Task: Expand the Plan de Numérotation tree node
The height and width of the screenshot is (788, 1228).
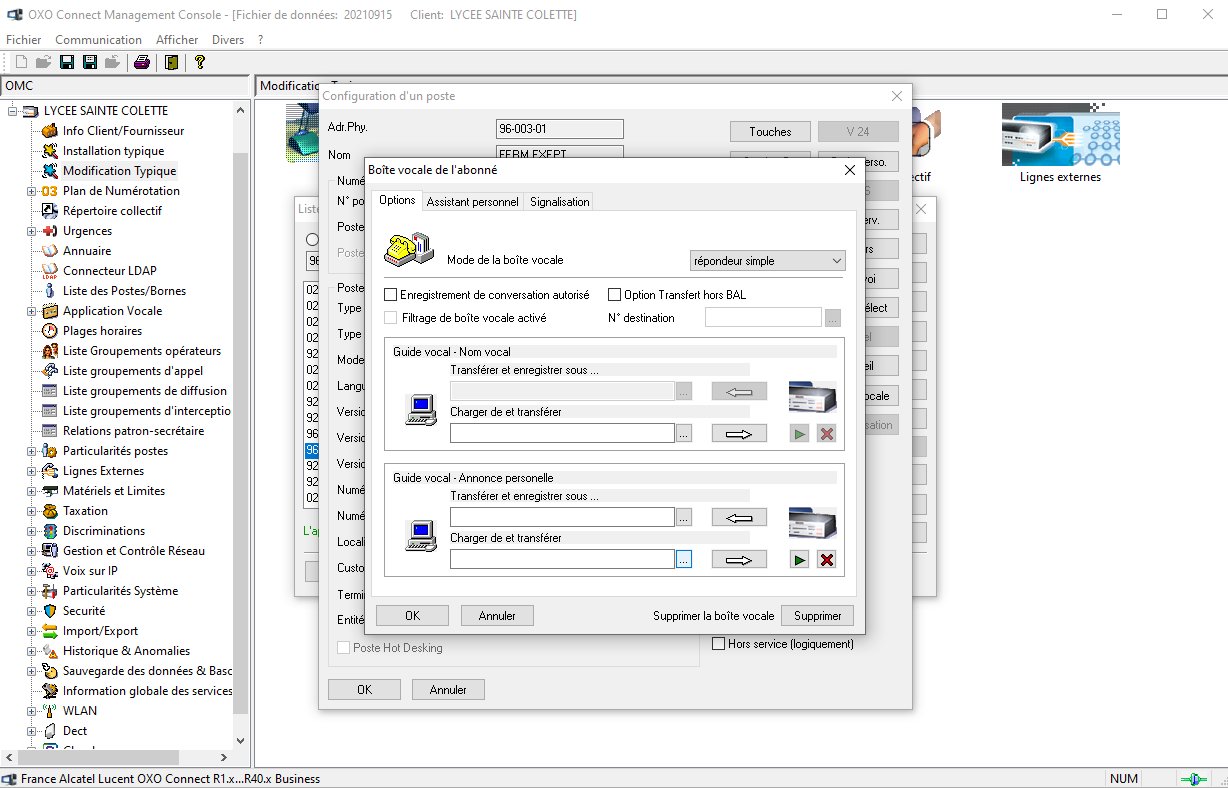Action: tap(31, 191)
